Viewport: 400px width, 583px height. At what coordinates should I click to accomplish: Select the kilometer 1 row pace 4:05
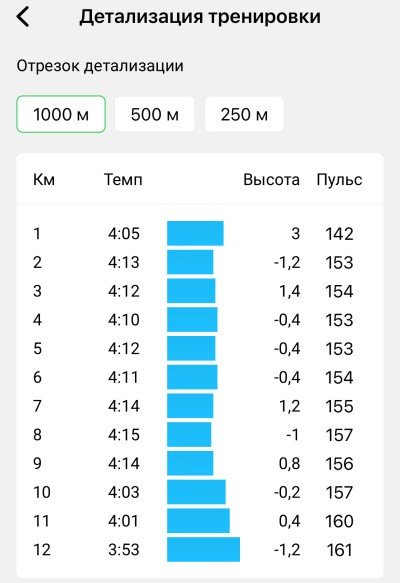[x=200, y=233]
